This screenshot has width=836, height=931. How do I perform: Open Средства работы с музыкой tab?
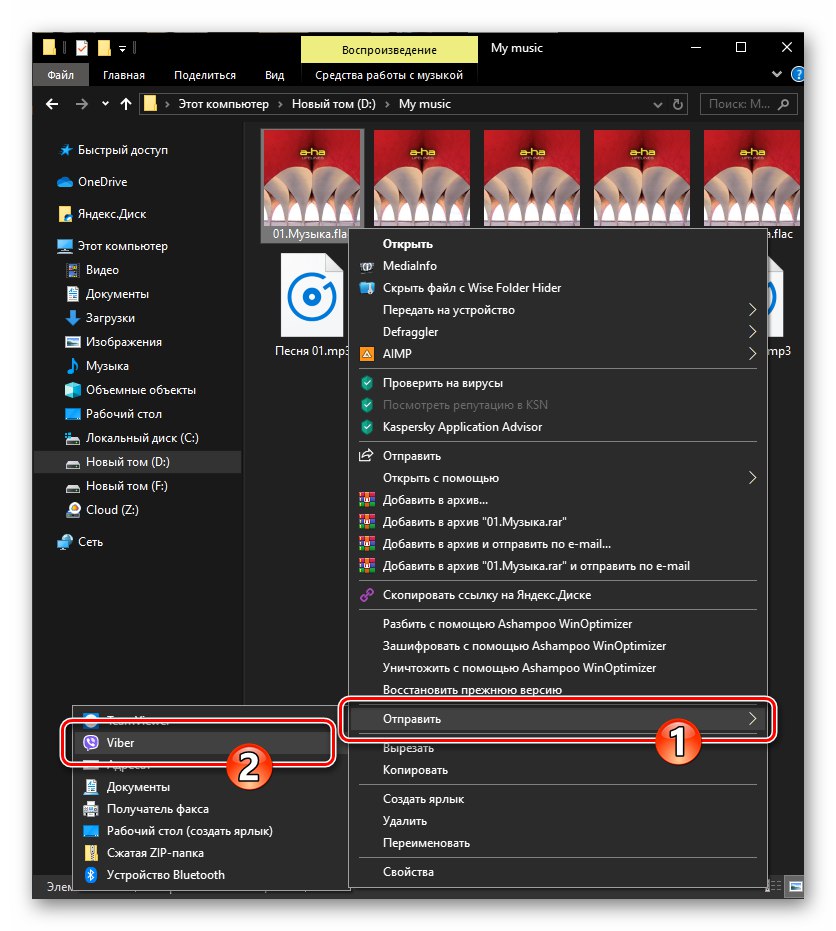[389, 75]
